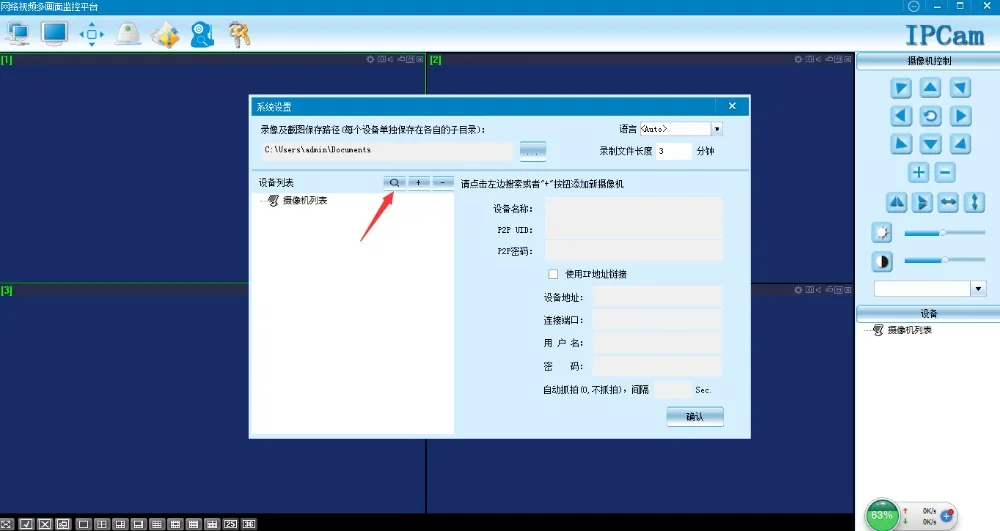The height and width of the screenshot is (531, 1000).
Task: Open system settings via the keys toolbar icon
Action: coord(239,34)
